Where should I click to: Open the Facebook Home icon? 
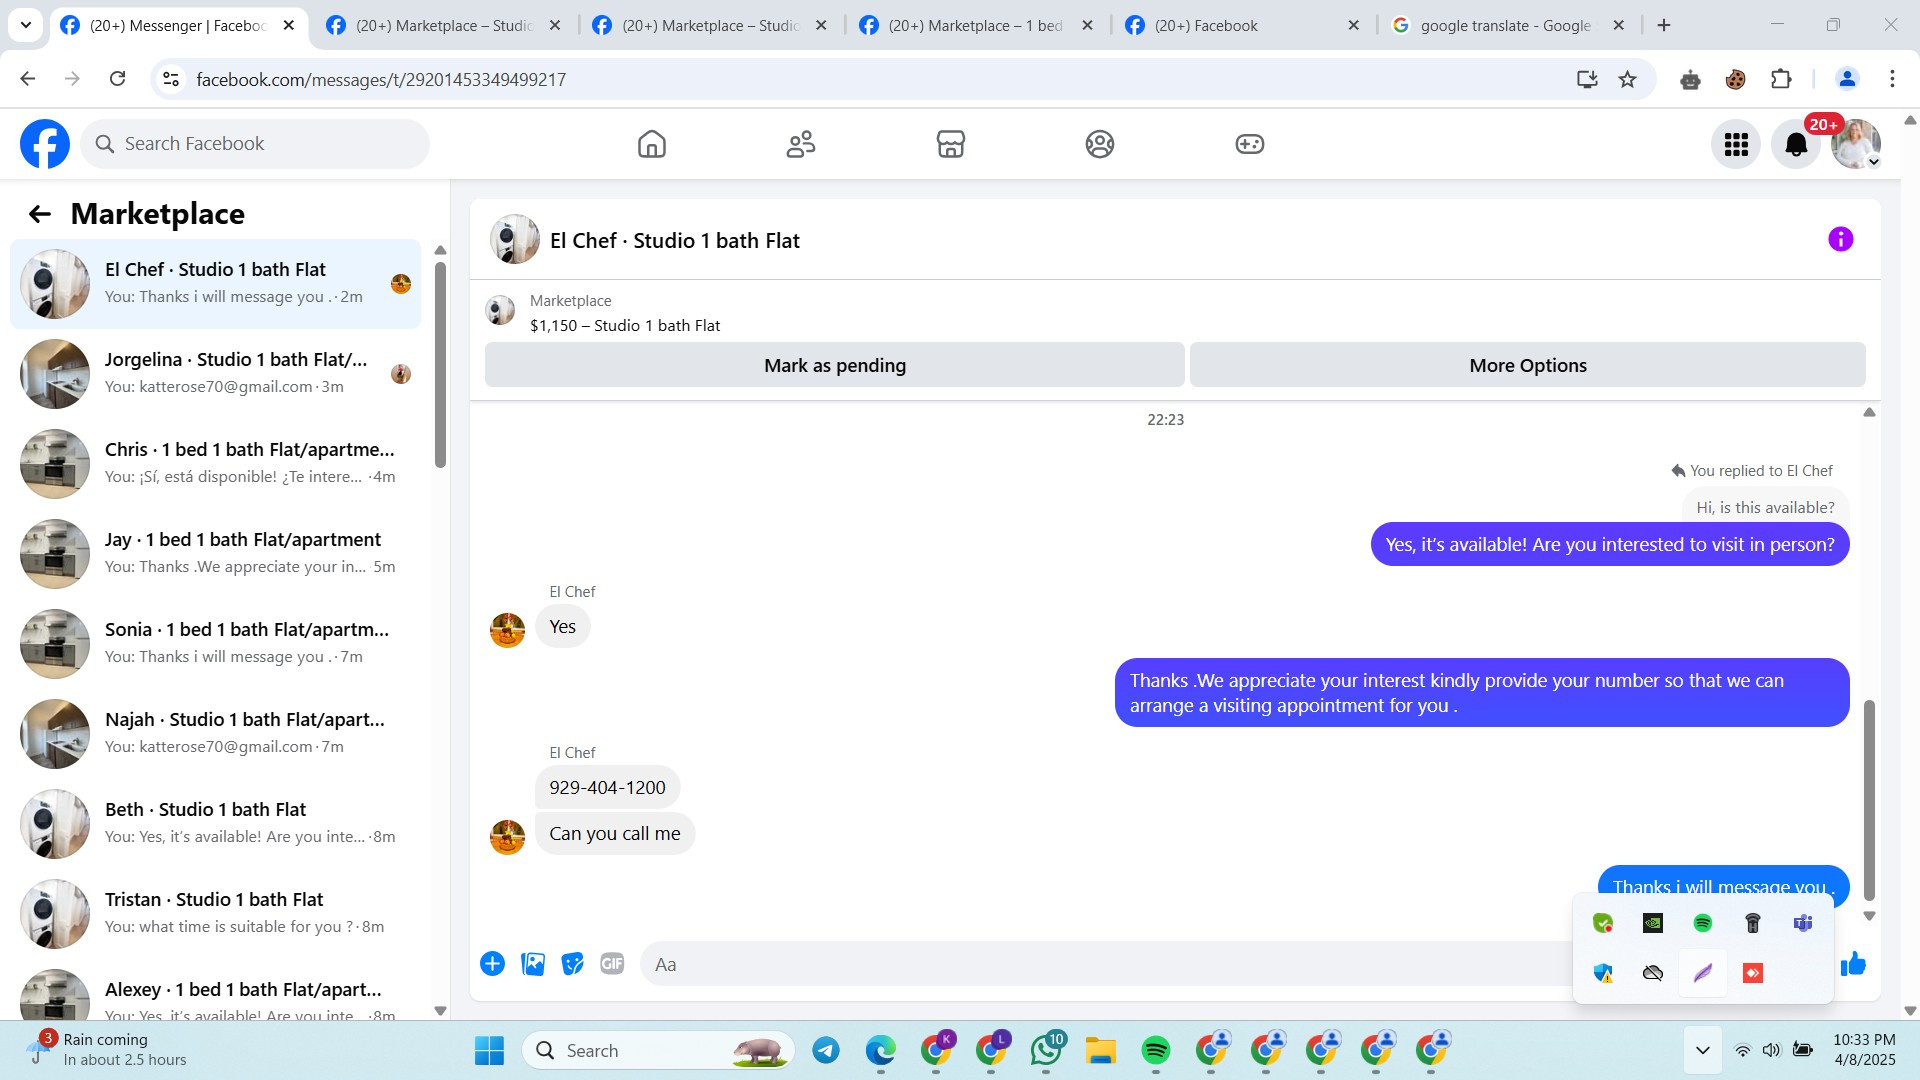click(x=651, y=144)
